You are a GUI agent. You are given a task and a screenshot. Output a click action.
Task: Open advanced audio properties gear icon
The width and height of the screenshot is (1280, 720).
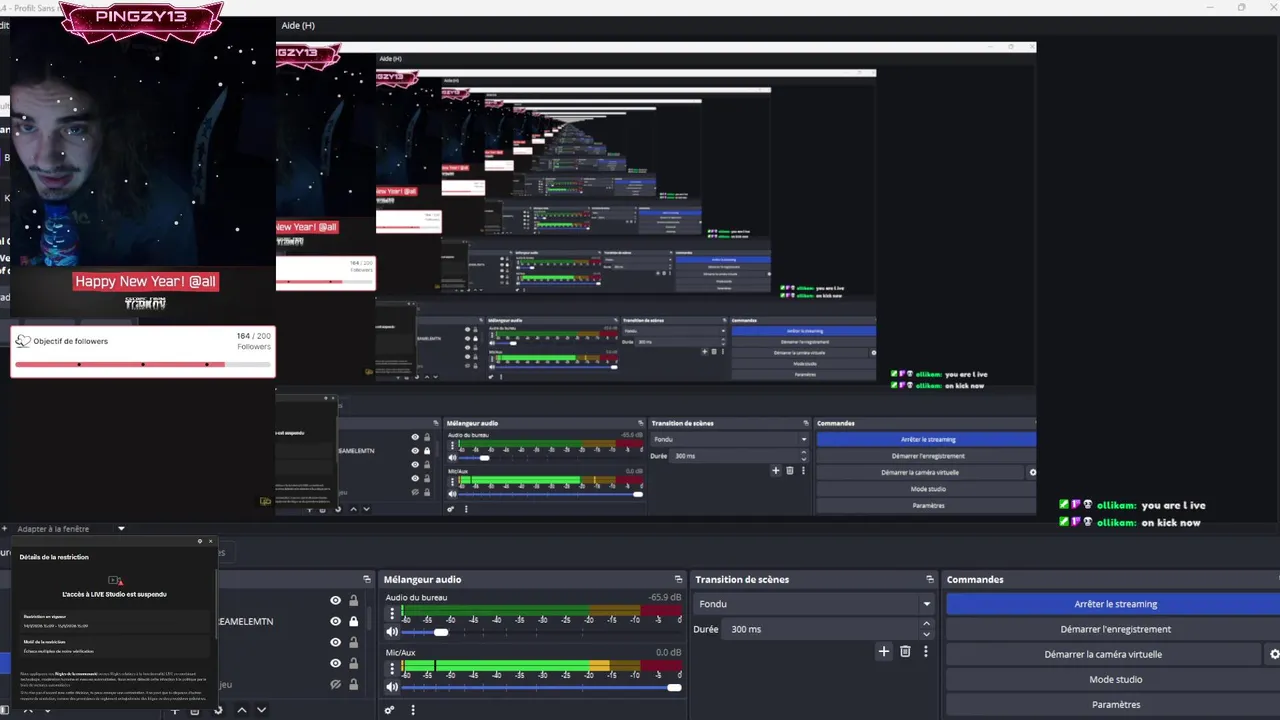point(390,710)
